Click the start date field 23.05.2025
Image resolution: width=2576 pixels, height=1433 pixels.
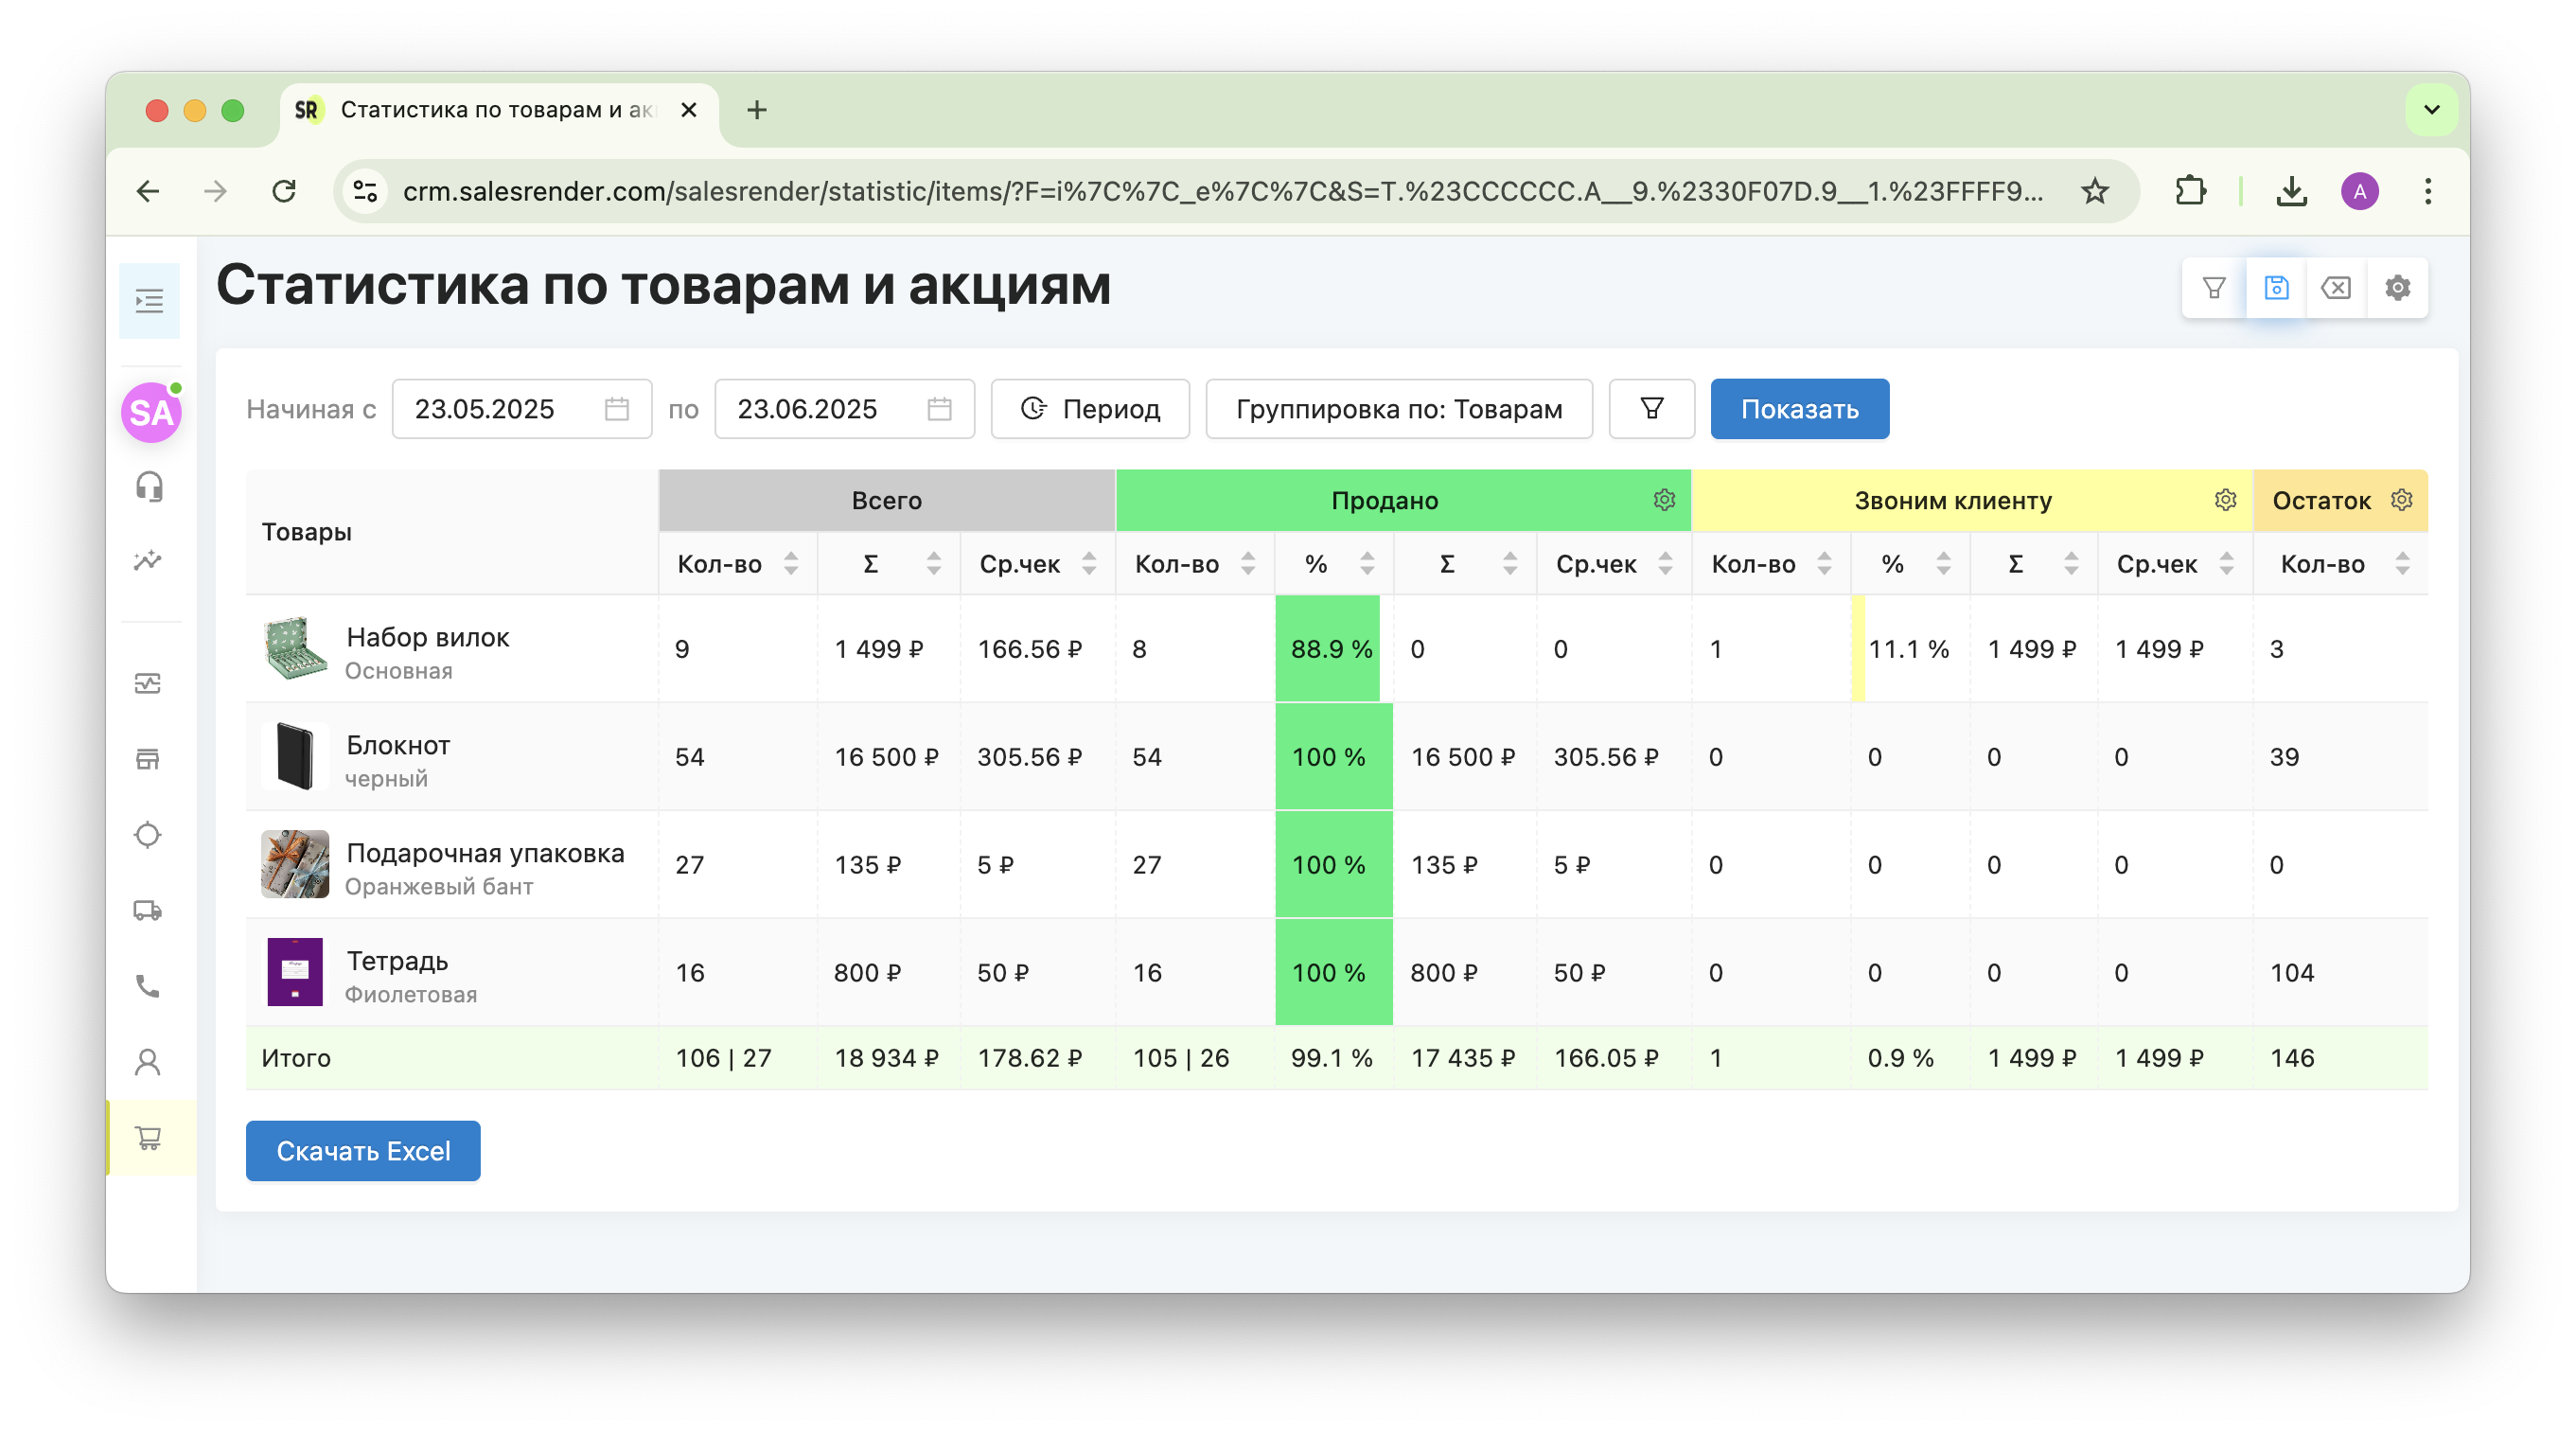pyautogui.click(x=521, y=409)
